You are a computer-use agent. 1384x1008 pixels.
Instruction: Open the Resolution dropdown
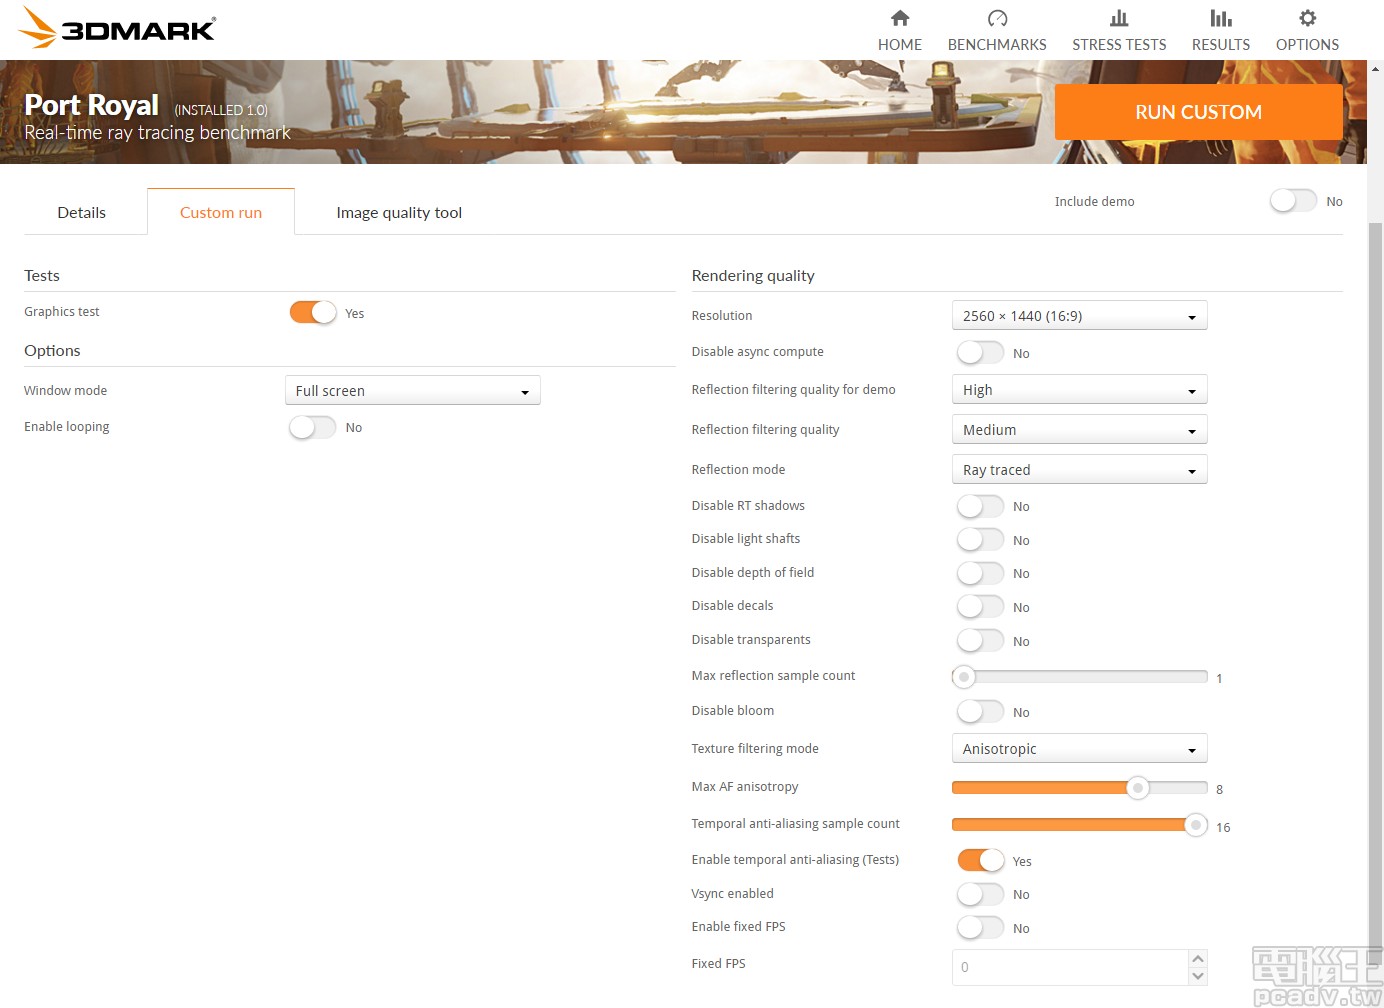coord(1079,315)
